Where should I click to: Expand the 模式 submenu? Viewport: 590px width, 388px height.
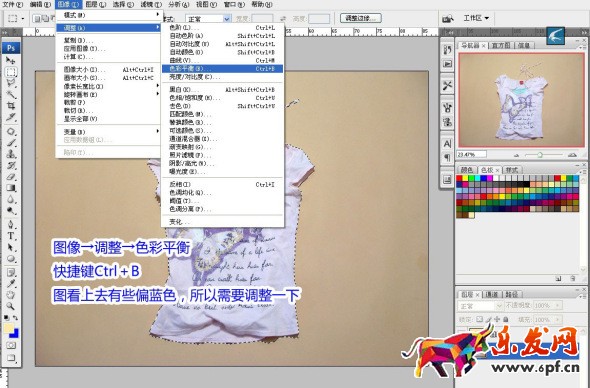pyautogui.click(x=108, y=15)
